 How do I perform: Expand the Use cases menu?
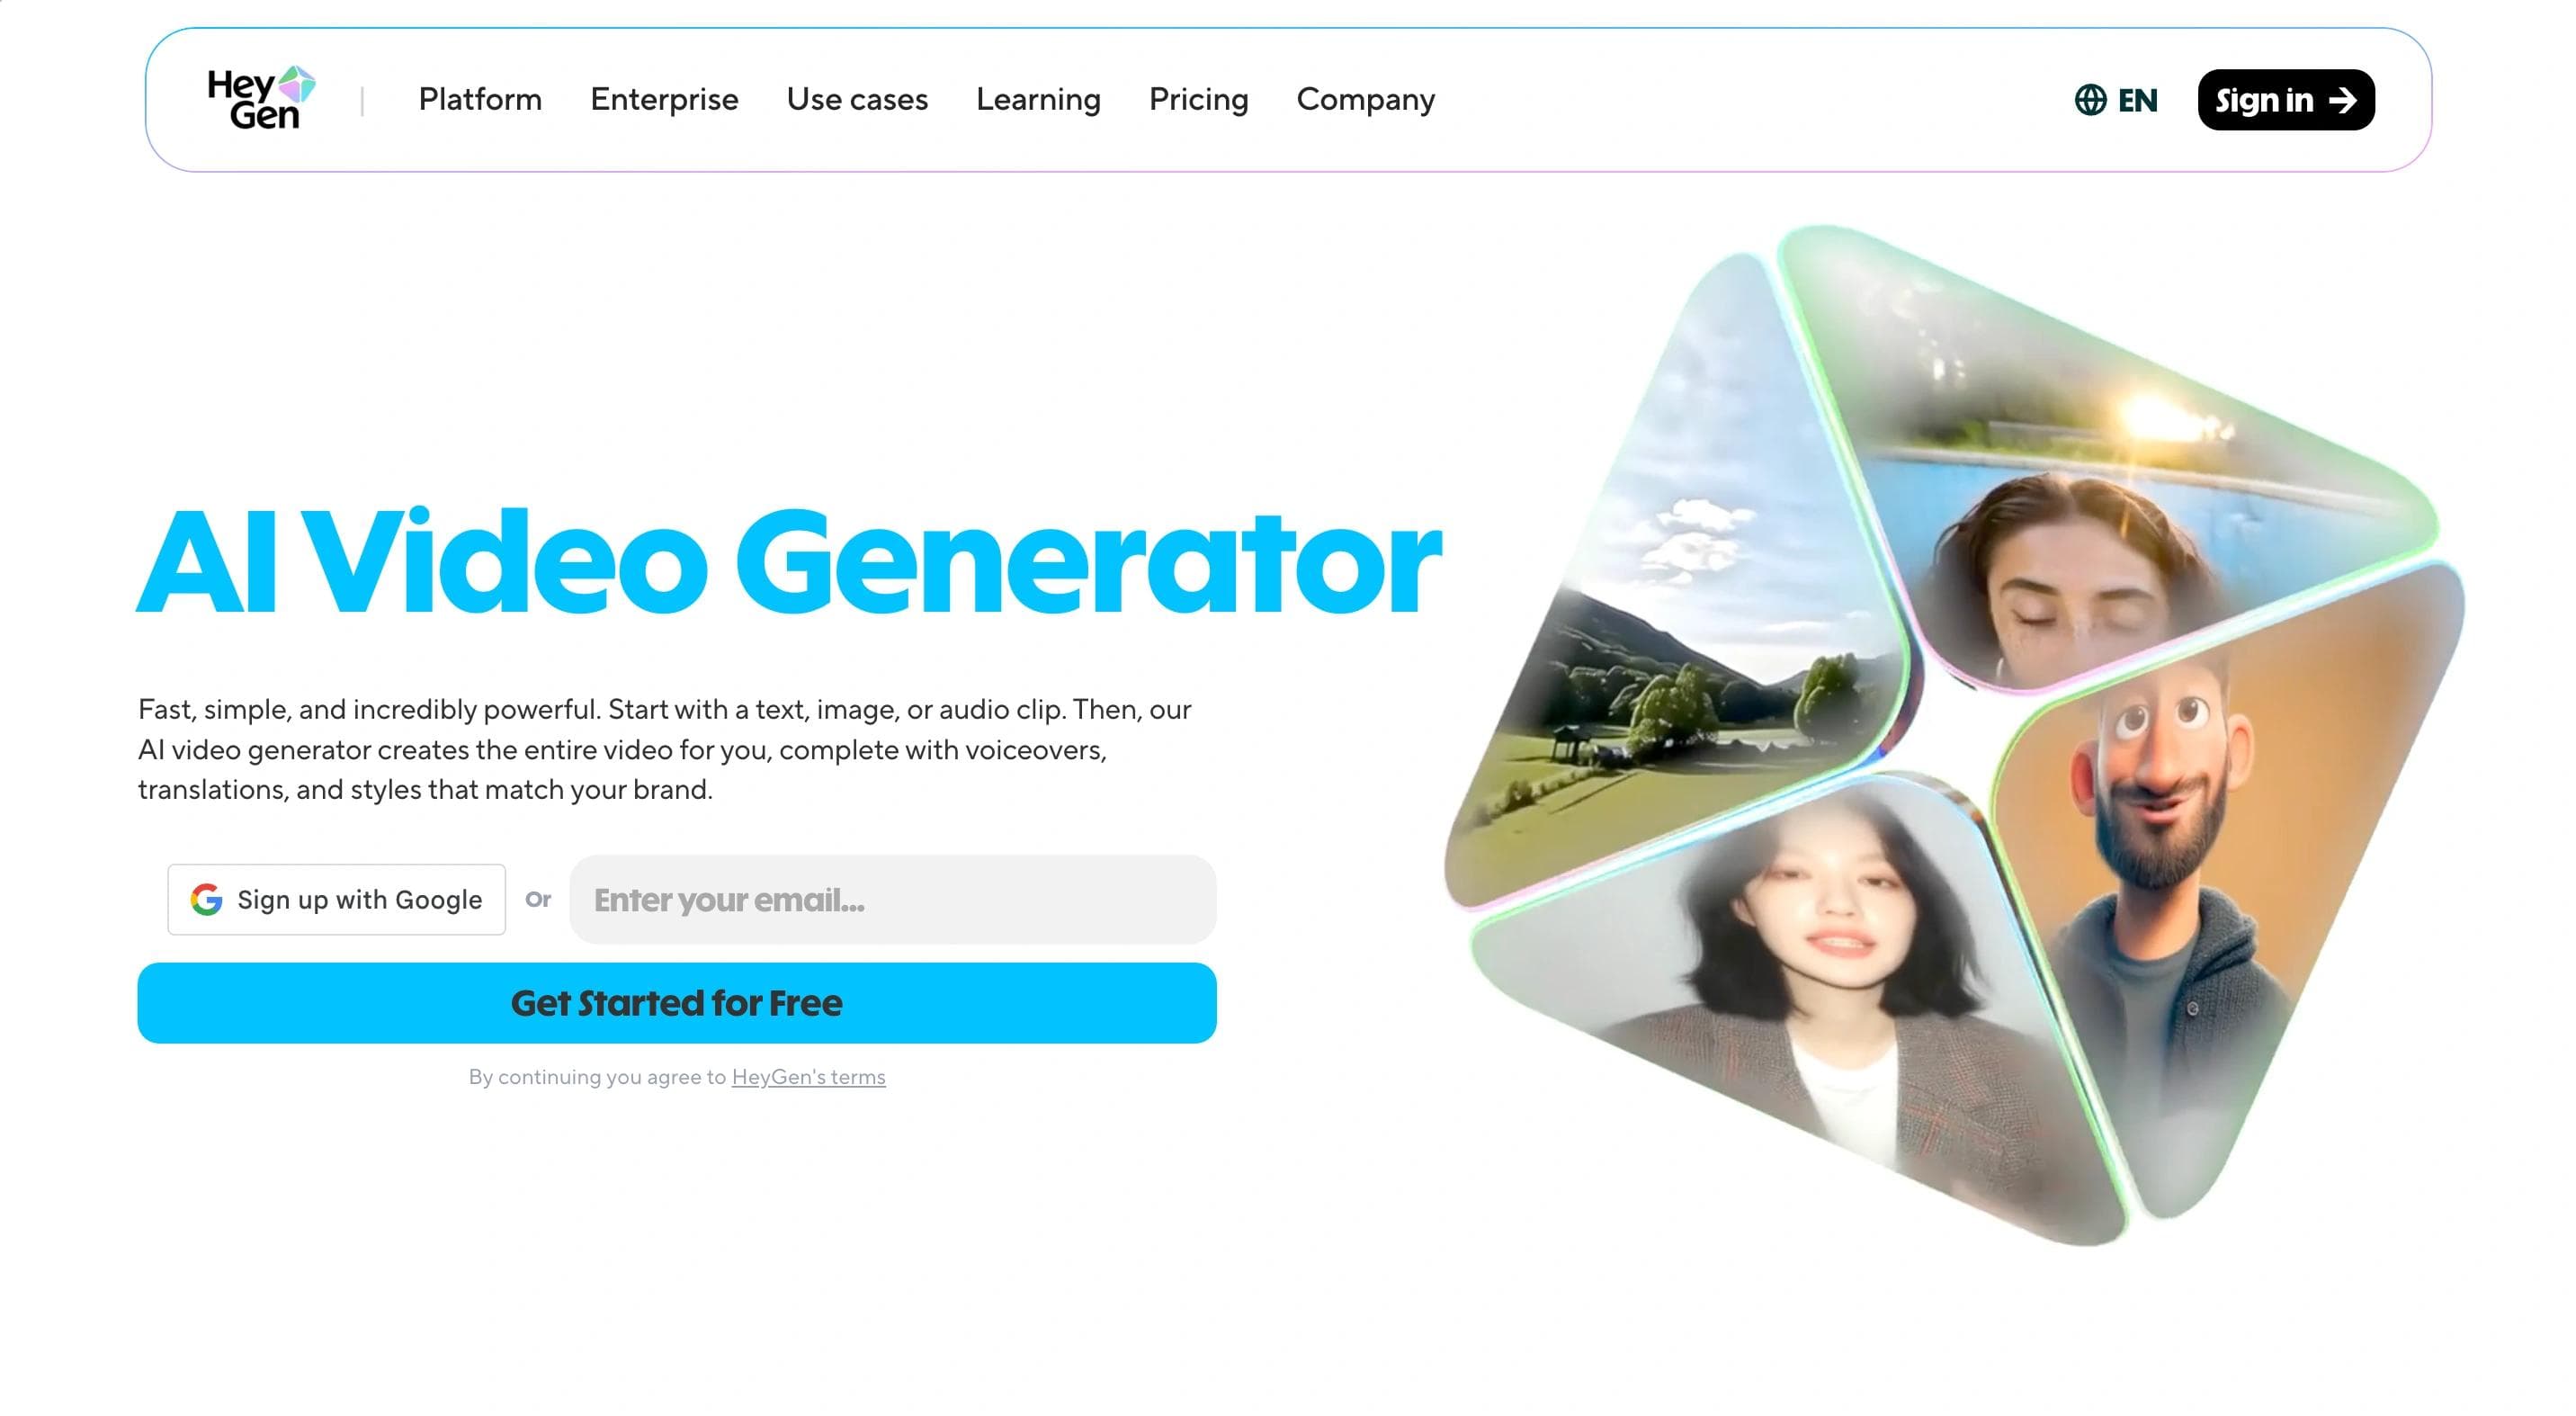857,99
